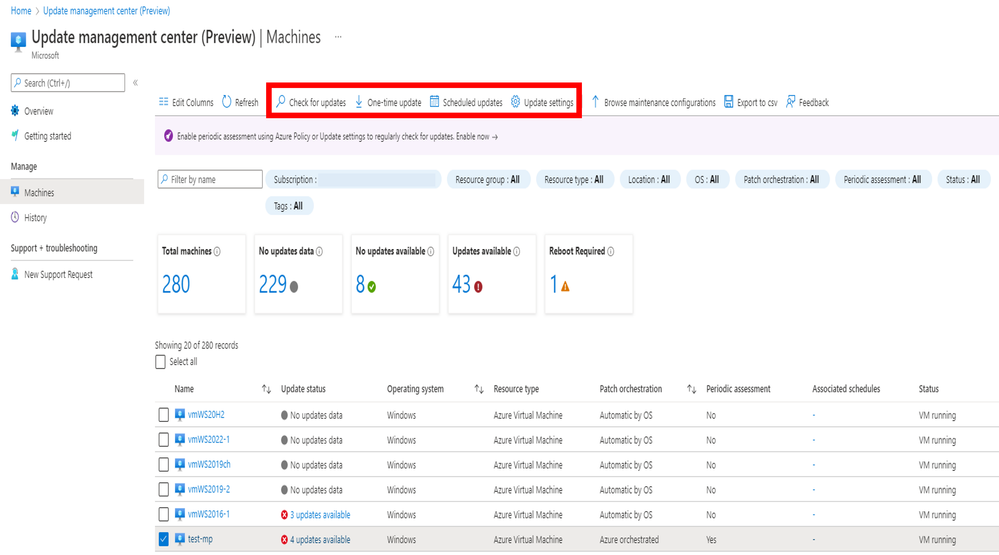The image size is (999, 555).
Task: Focus the Search (Ctrl+/) sidebar box
Action: coord(68,83)
